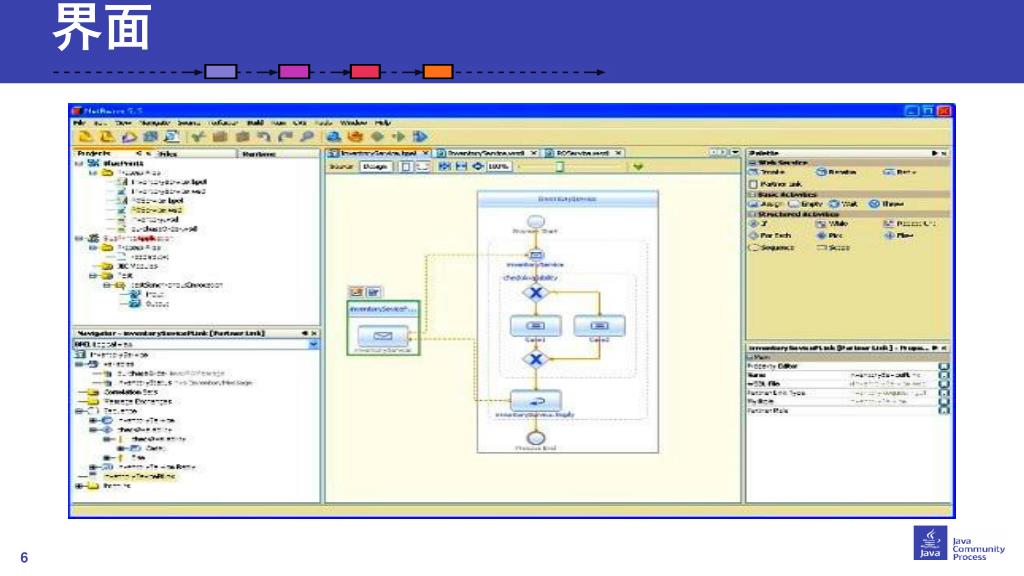Click the zoom percentage field showing 100%
Viewport: 1024px width, 576px height.
tap(498, 166)
